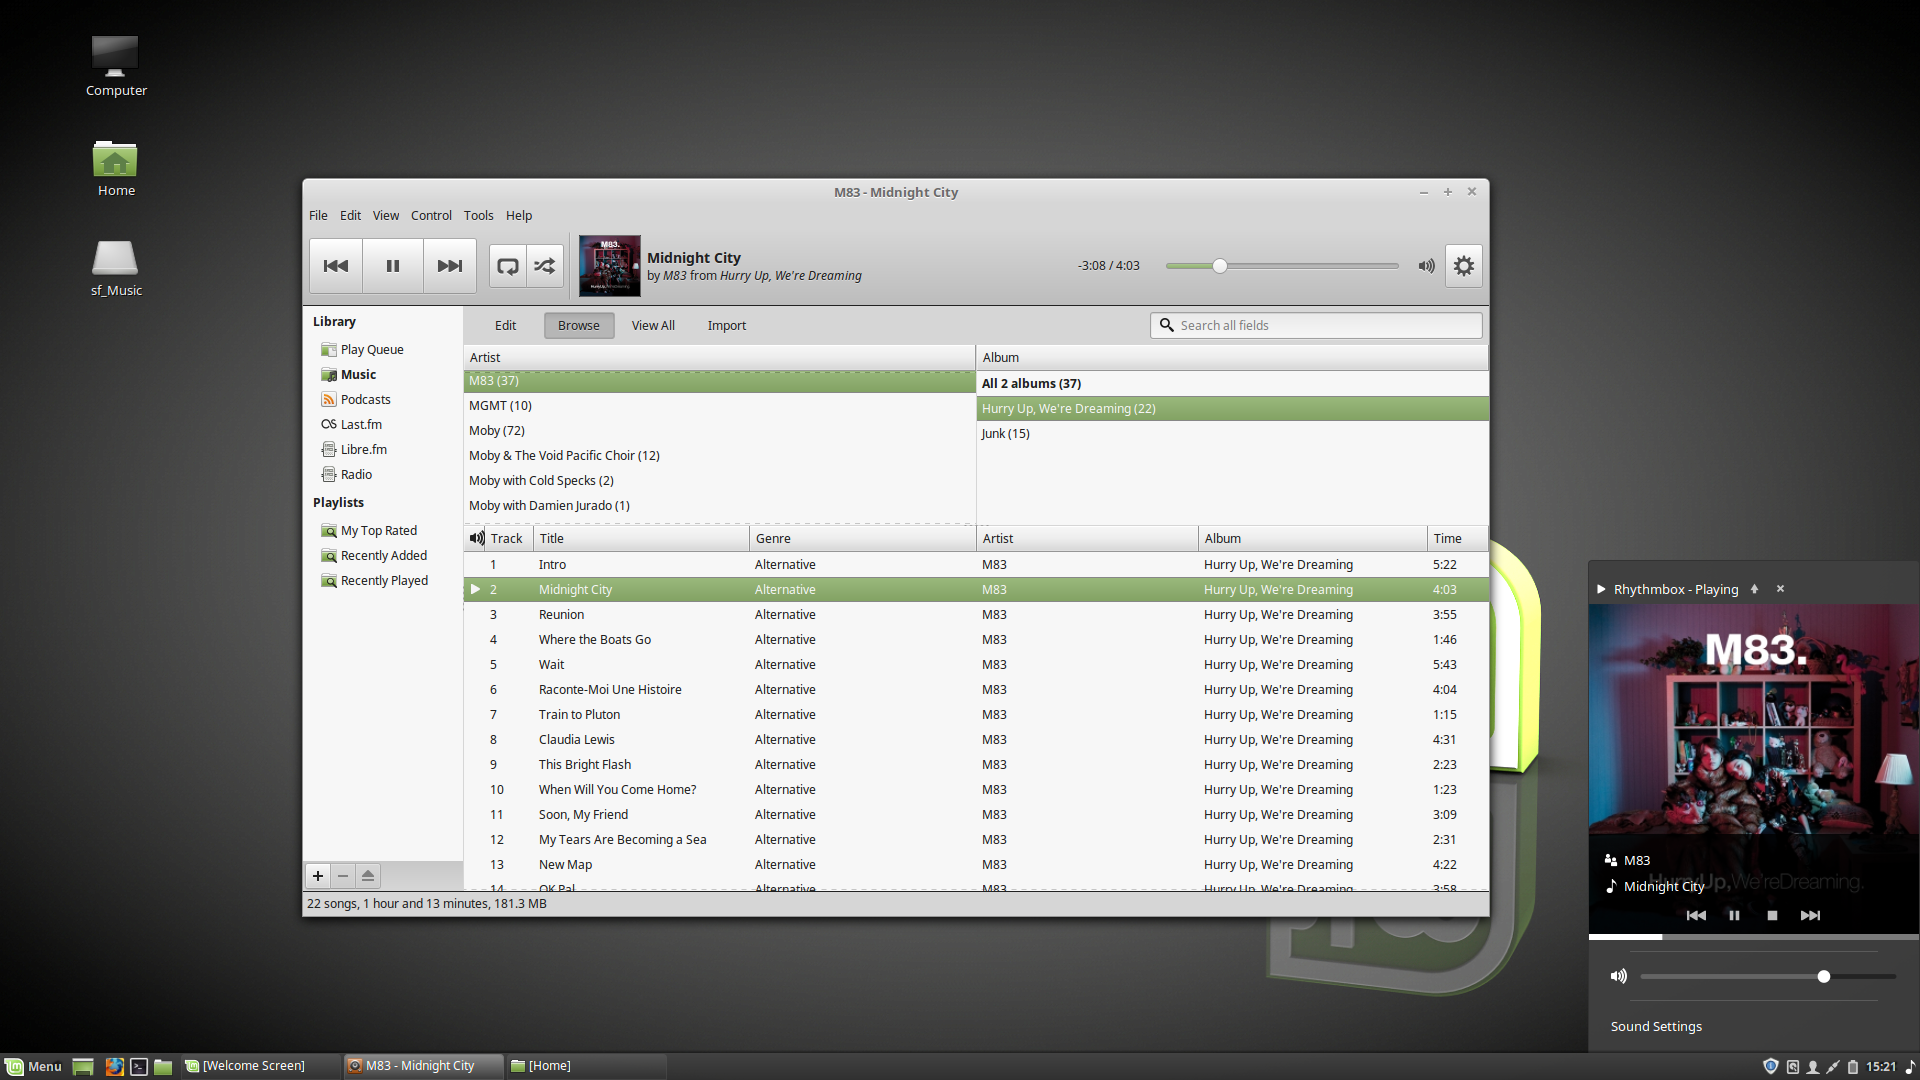Open the gear settings menu button
Screen dimensions: 1920x1080
1463,266
